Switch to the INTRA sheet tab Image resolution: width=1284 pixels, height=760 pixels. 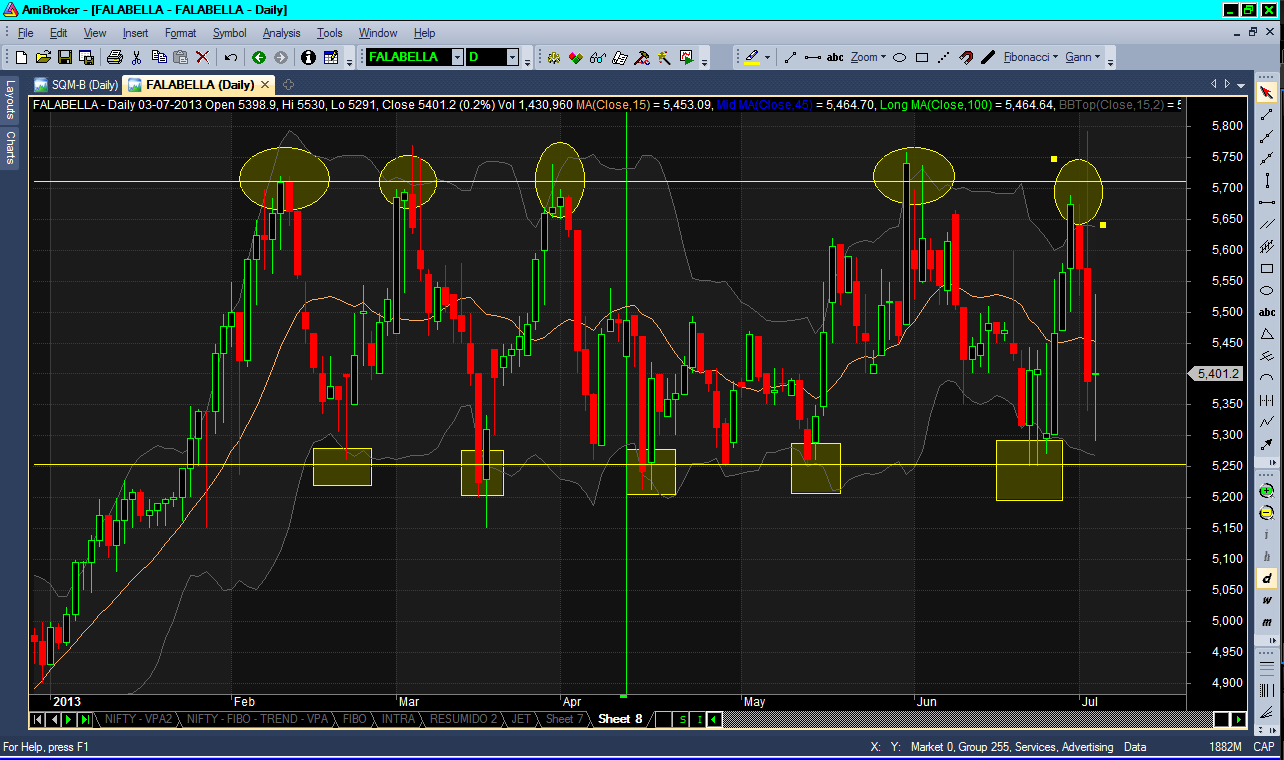point(399,719)
